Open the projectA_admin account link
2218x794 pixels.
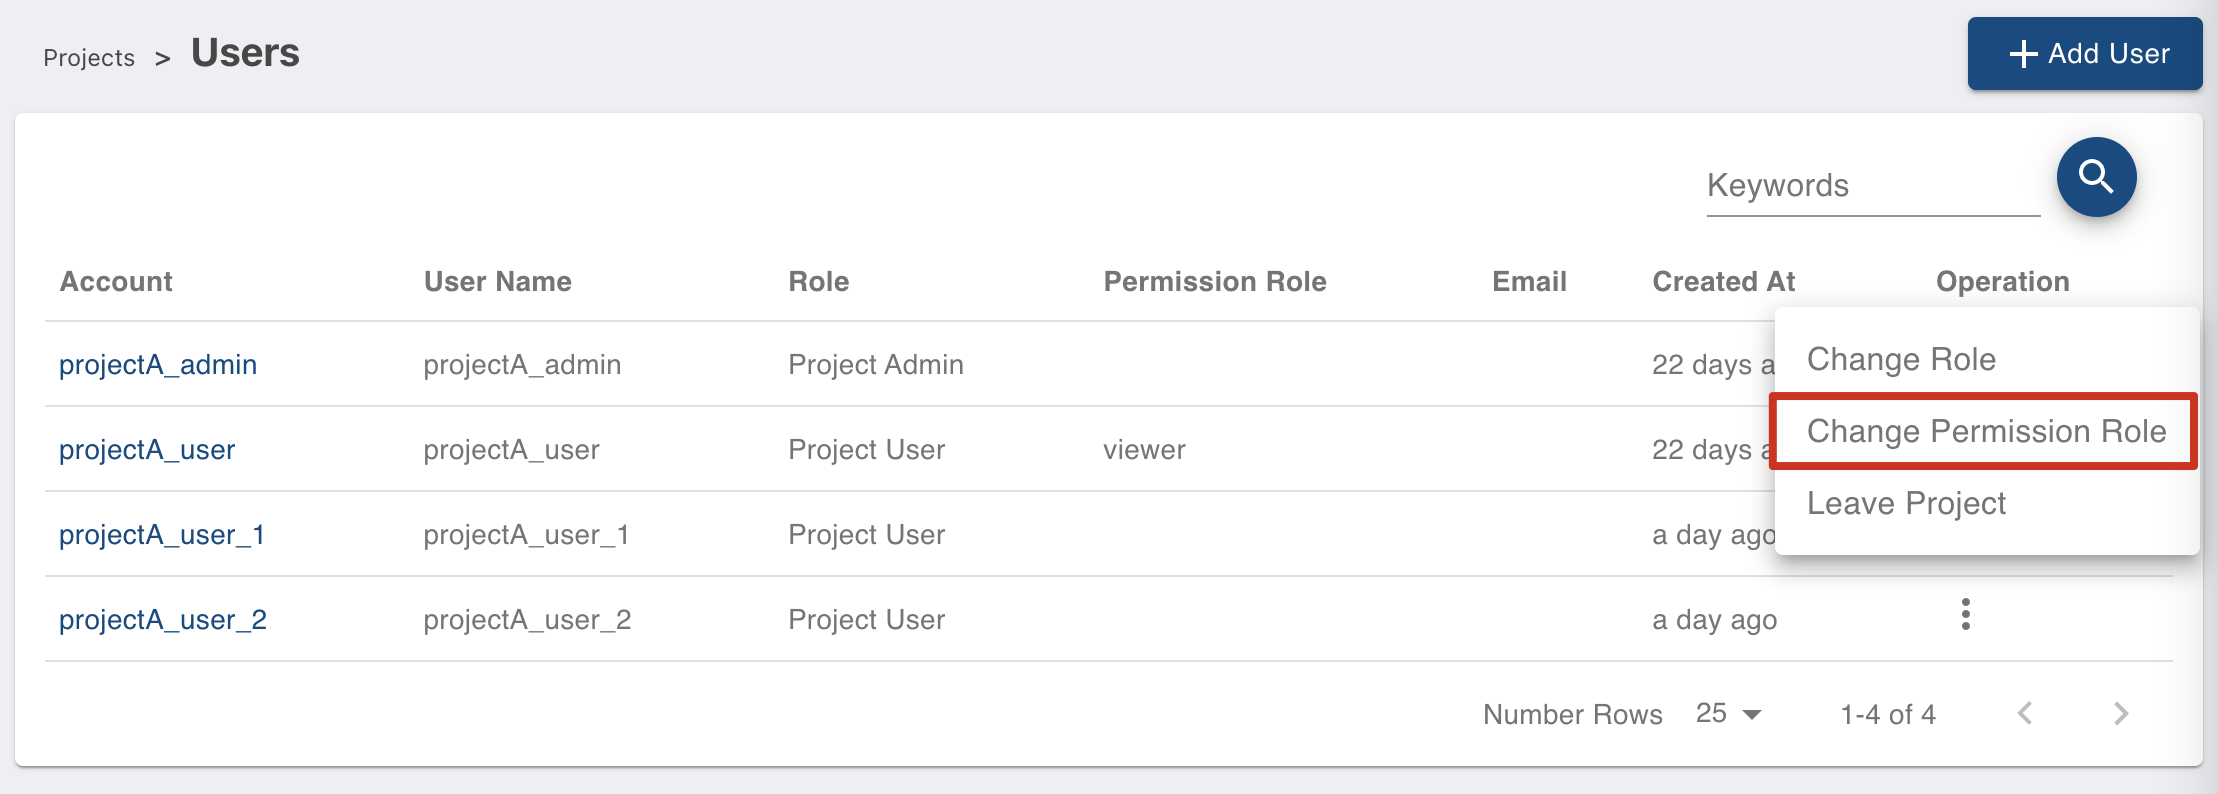click(158, 364)
